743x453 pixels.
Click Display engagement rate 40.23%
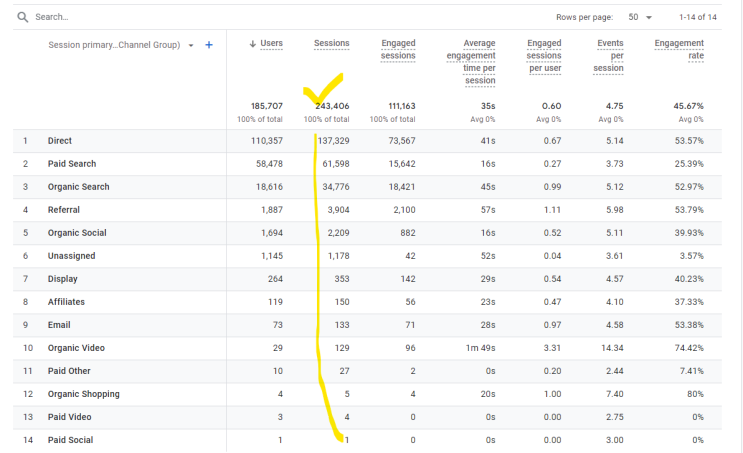(x=689, y=279)
